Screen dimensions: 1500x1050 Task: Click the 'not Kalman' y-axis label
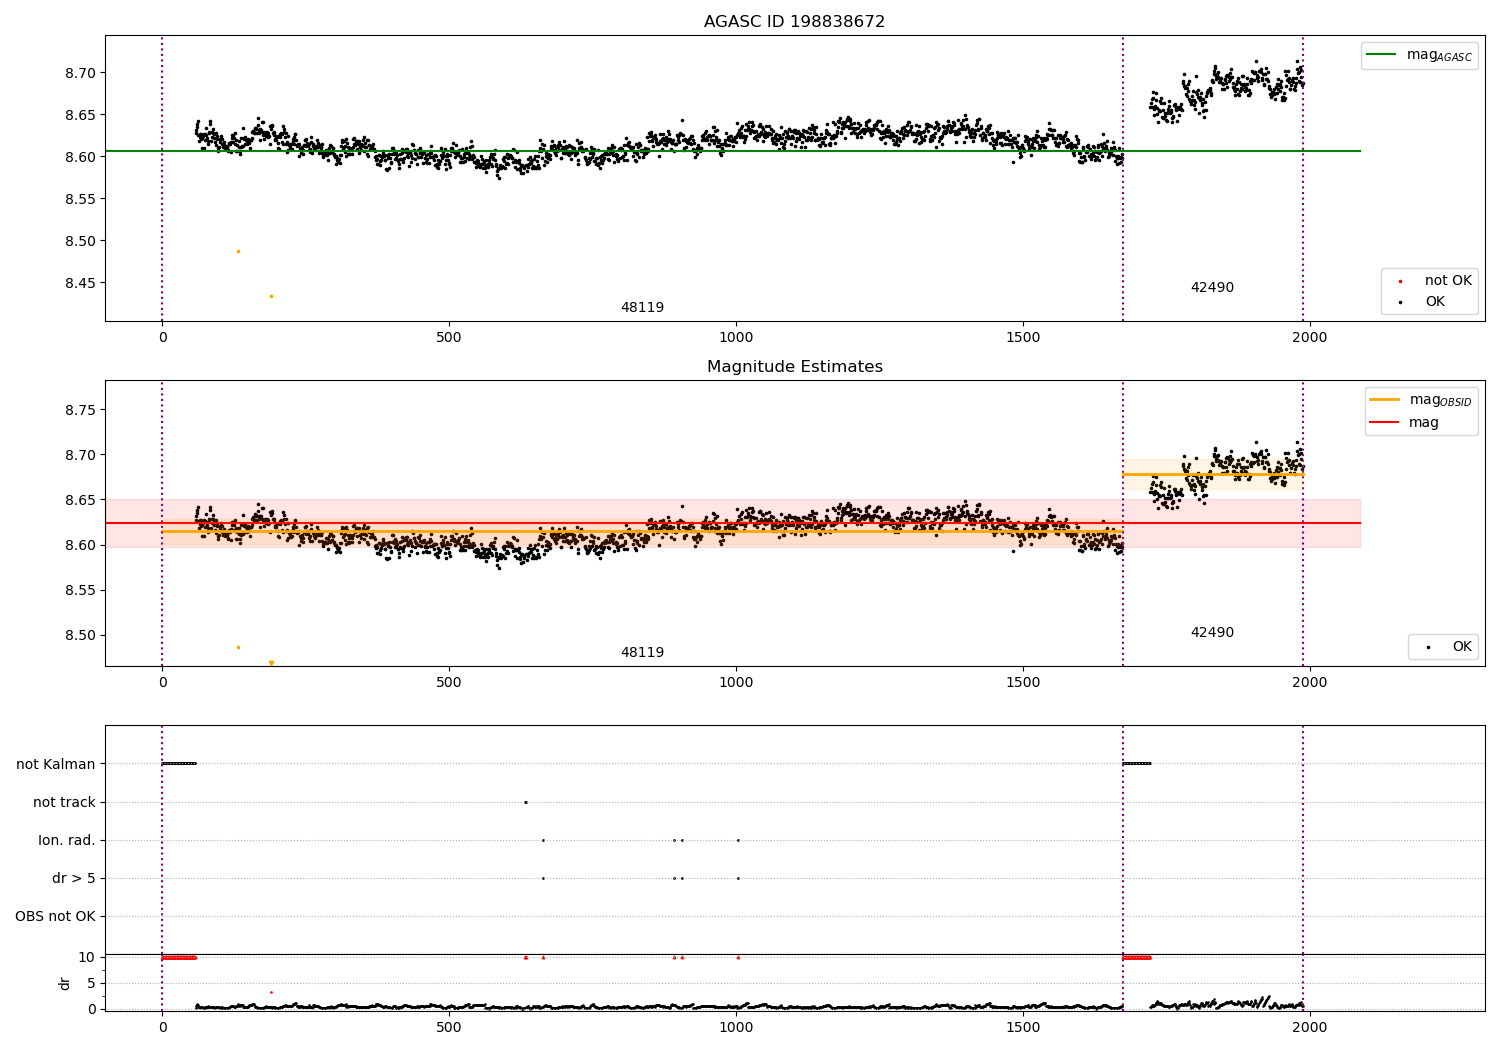(56, 764)
